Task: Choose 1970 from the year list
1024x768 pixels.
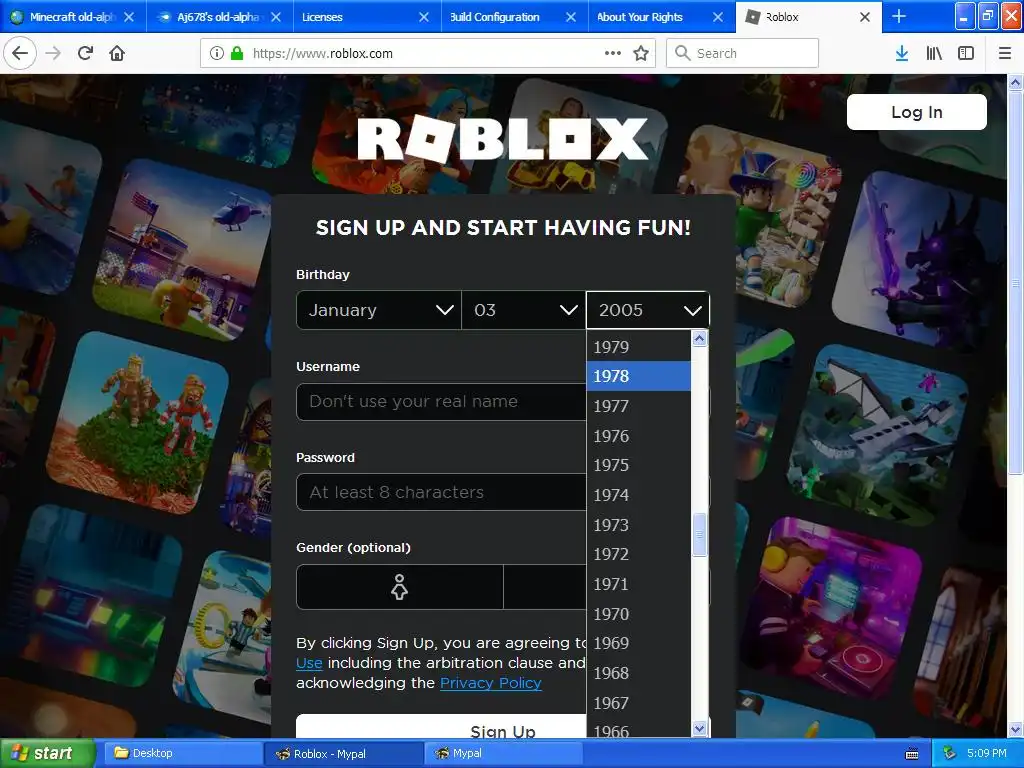Action: tap(639, 614)
